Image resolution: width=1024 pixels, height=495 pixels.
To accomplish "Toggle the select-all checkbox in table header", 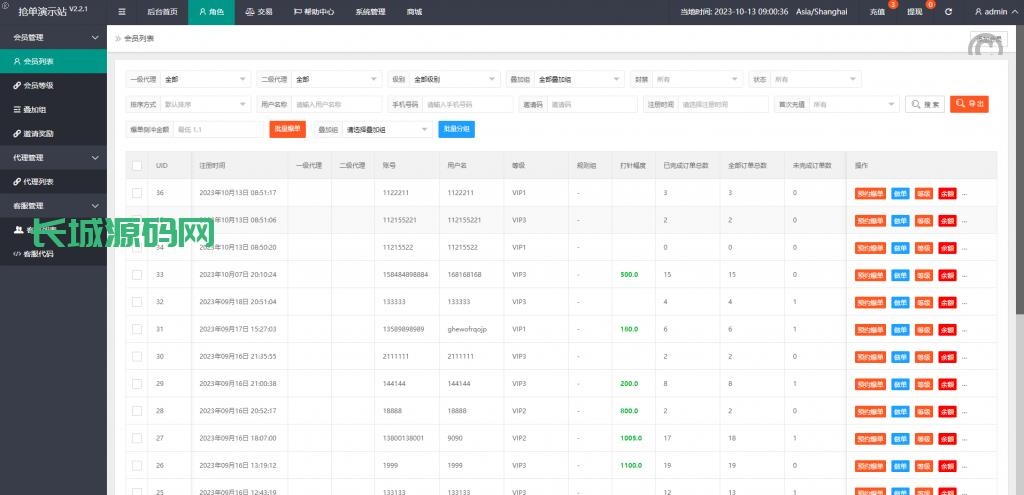I will [136, 165].
